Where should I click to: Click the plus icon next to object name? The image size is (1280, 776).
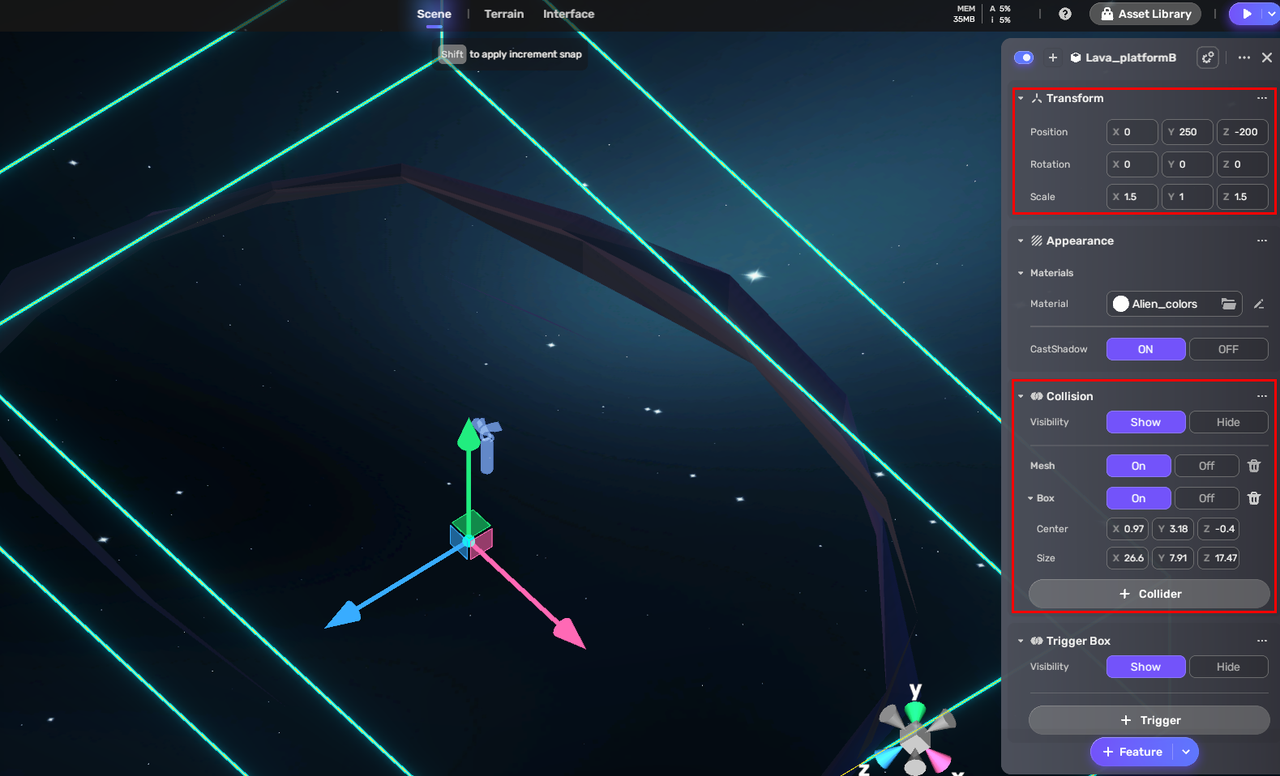pyautogui.click(x=1052, y=58)
